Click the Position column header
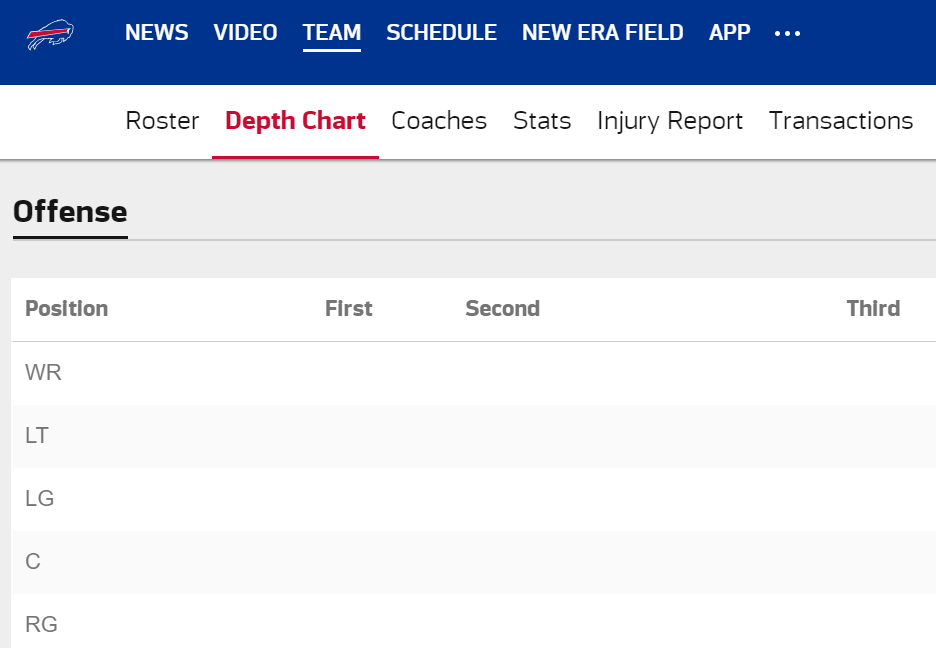Viewport: 936px width, 648px height. [x=66, y=308]
